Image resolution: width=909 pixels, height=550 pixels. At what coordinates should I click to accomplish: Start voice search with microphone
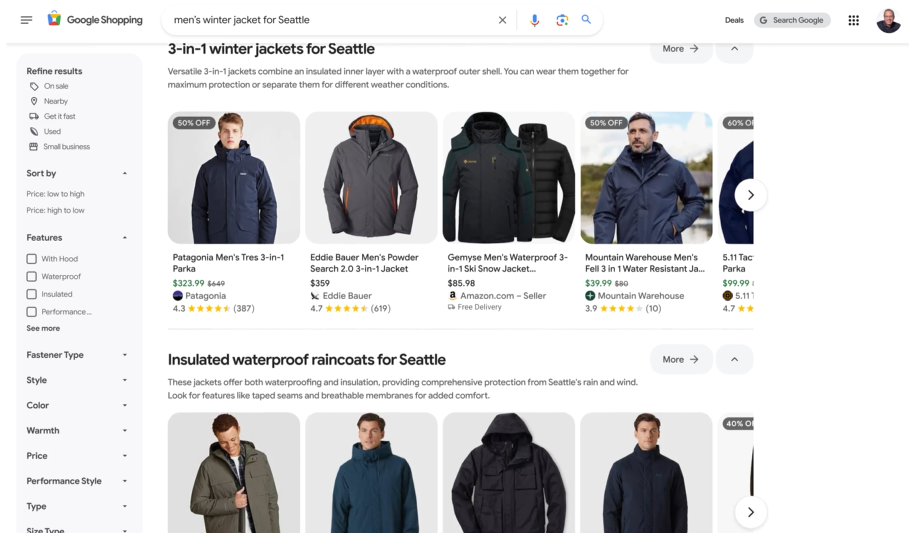coord(534,20)
